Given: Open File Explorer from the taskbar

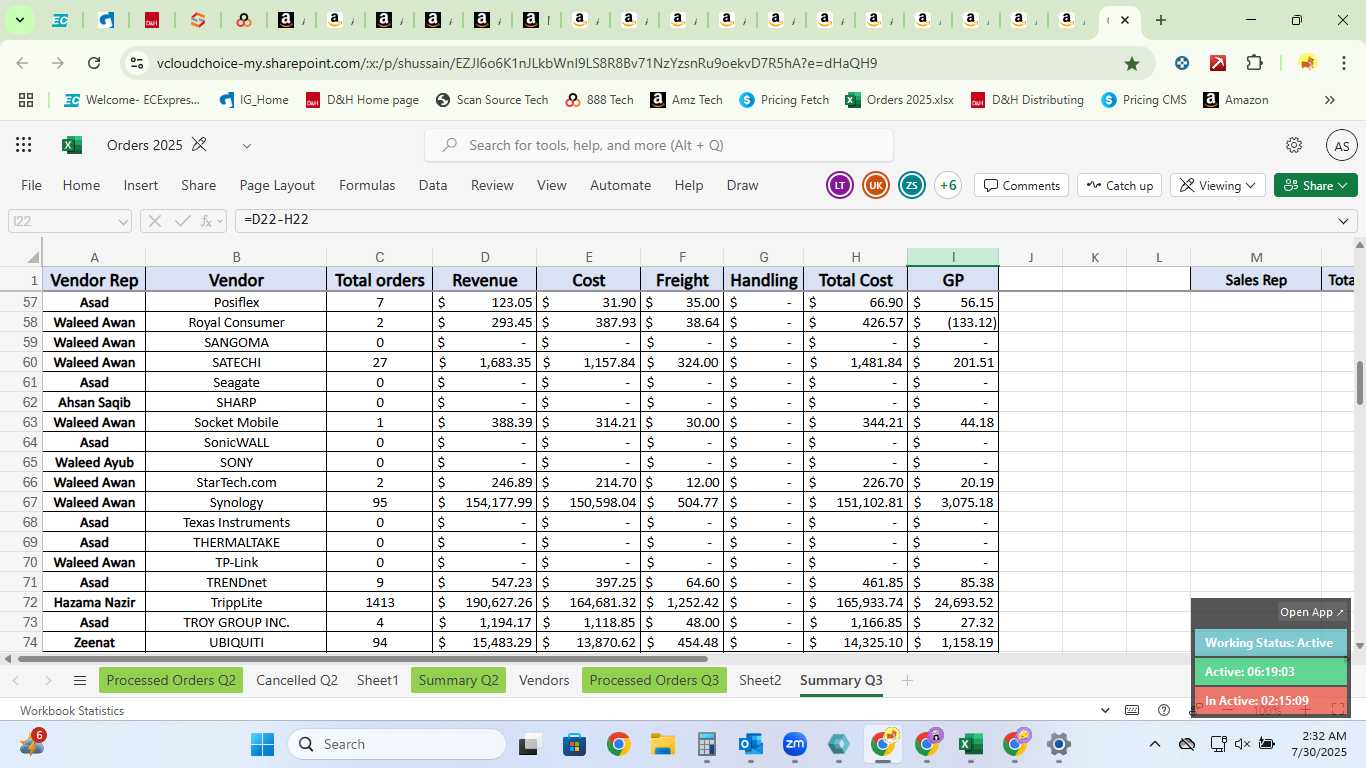Looking at the screenshot, I should (663, 744).
